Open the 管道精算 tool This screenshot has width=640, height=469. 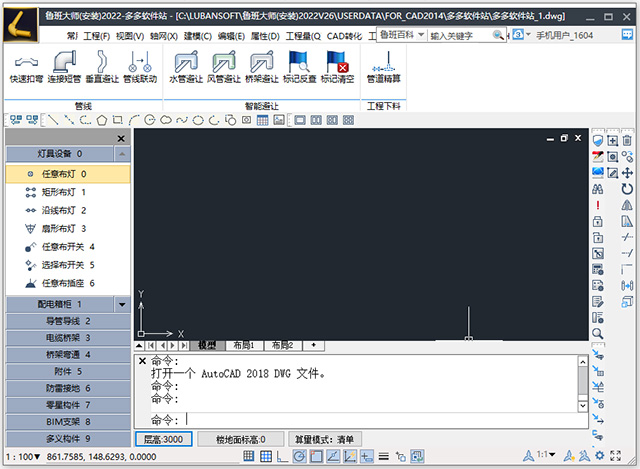point(384,67)
